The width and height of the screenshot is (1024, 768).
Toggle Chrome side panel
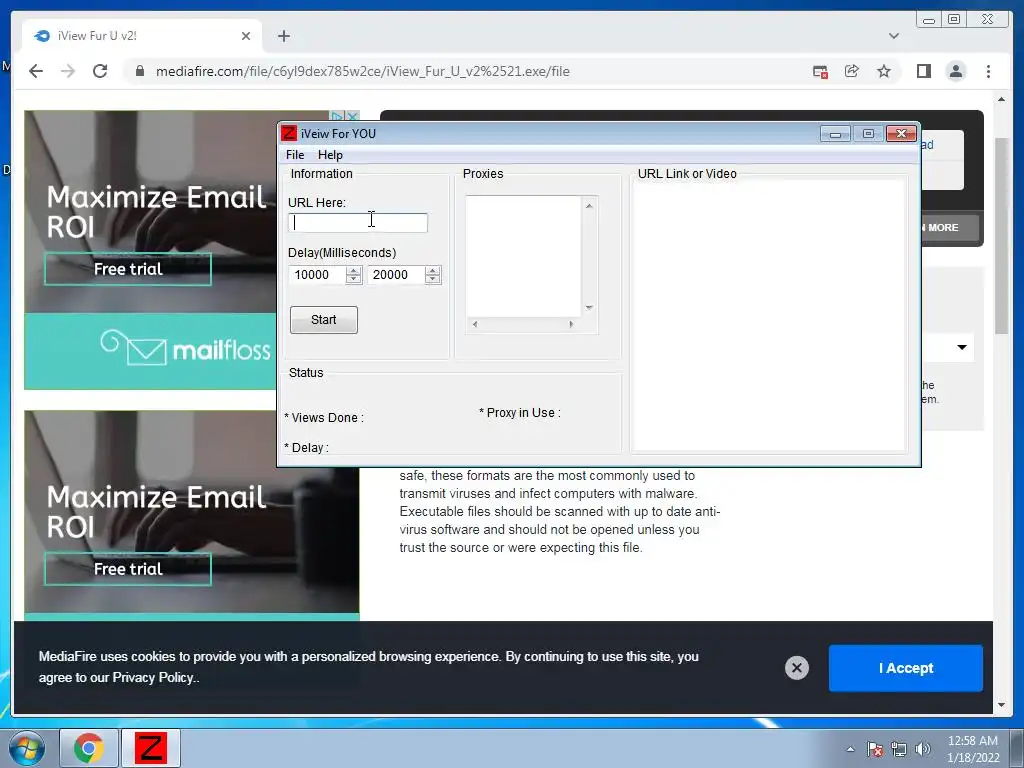[923, 71]
